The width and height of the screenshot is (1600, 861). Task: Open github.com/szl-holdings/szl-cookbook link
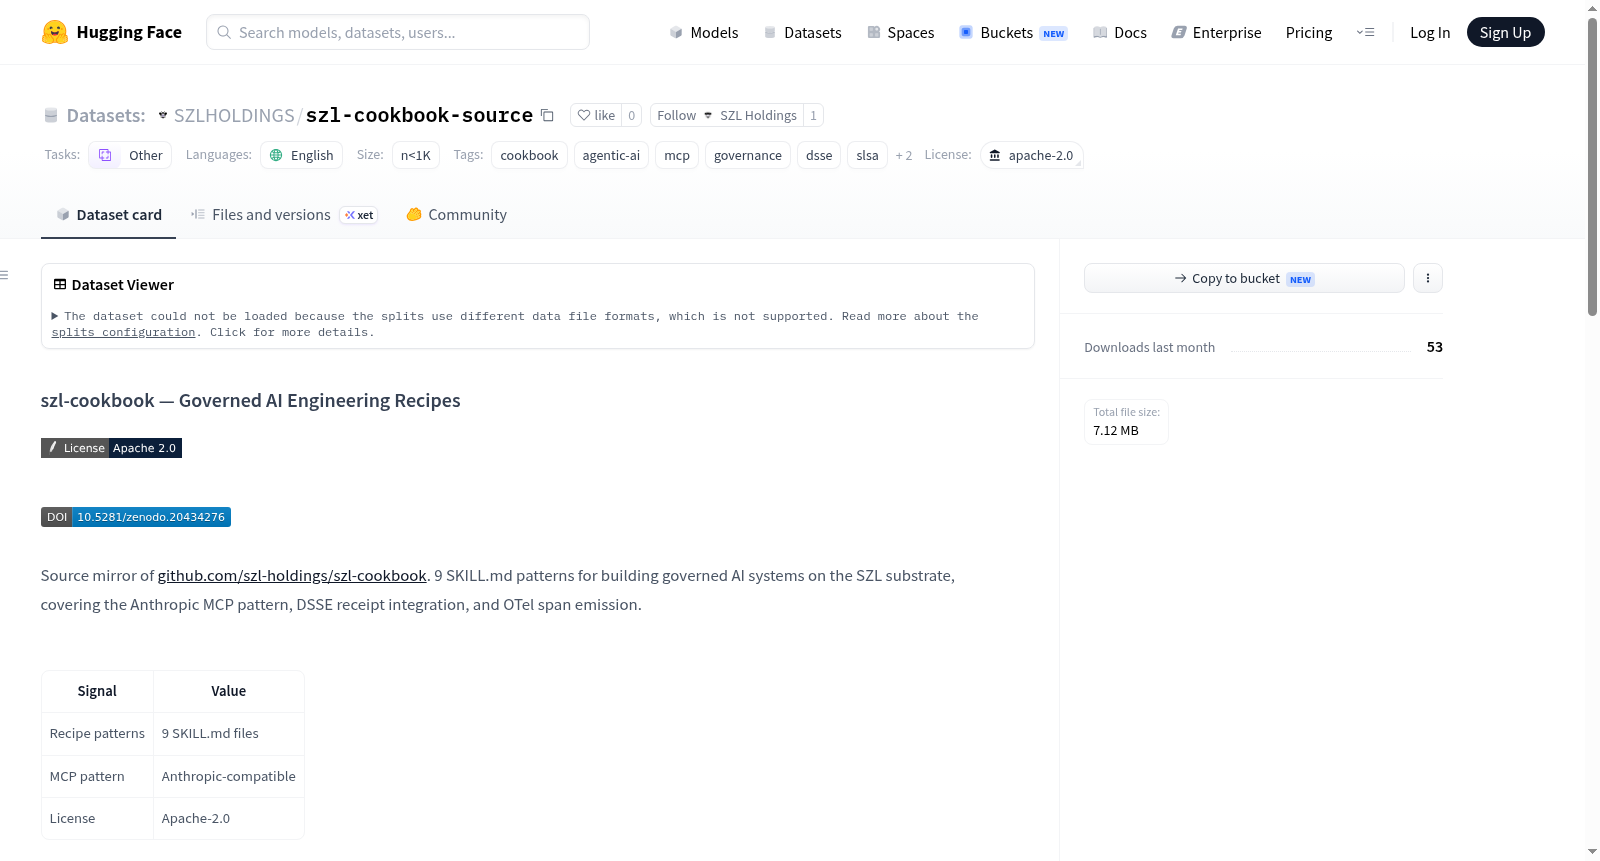292,575
